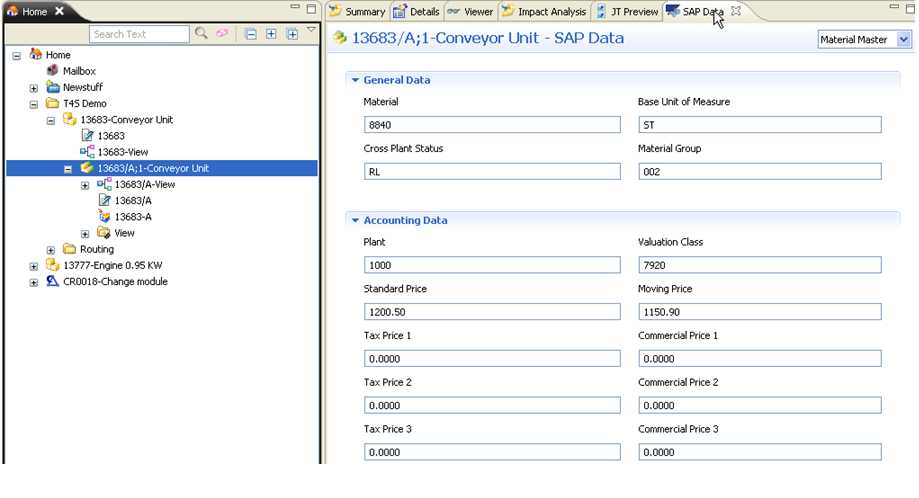Image resolution: width=919 pixels, height=498 pixels.
Task: Click the Tax Price 1 field
Action: pyautogui.click(x=492, y=359)
